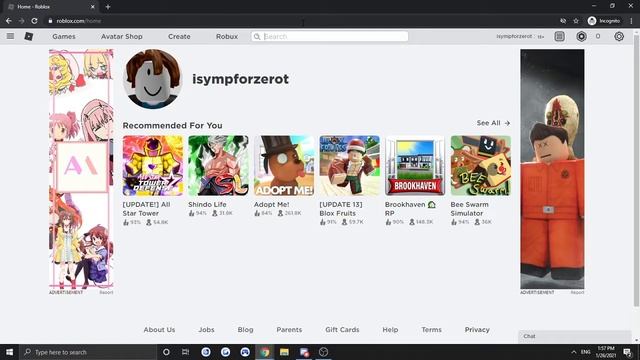Report the left anime advertisement
Image resolution: width=640 pixels, height=360 pixels.
click(x=106, y=292)
